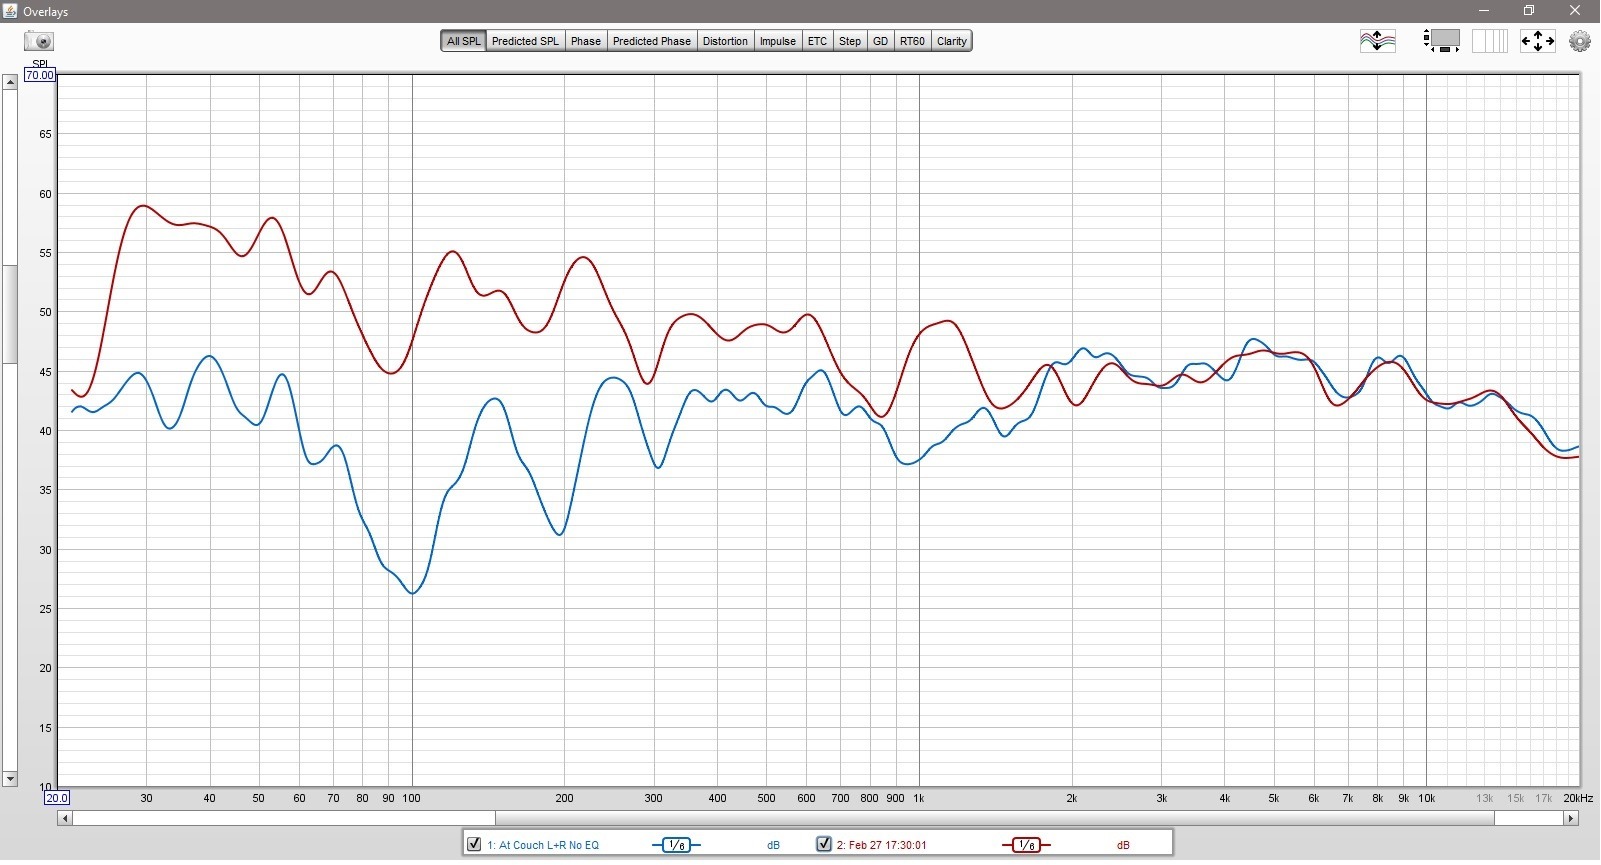Switch to the ETC tab

click(x=817, y=41)
